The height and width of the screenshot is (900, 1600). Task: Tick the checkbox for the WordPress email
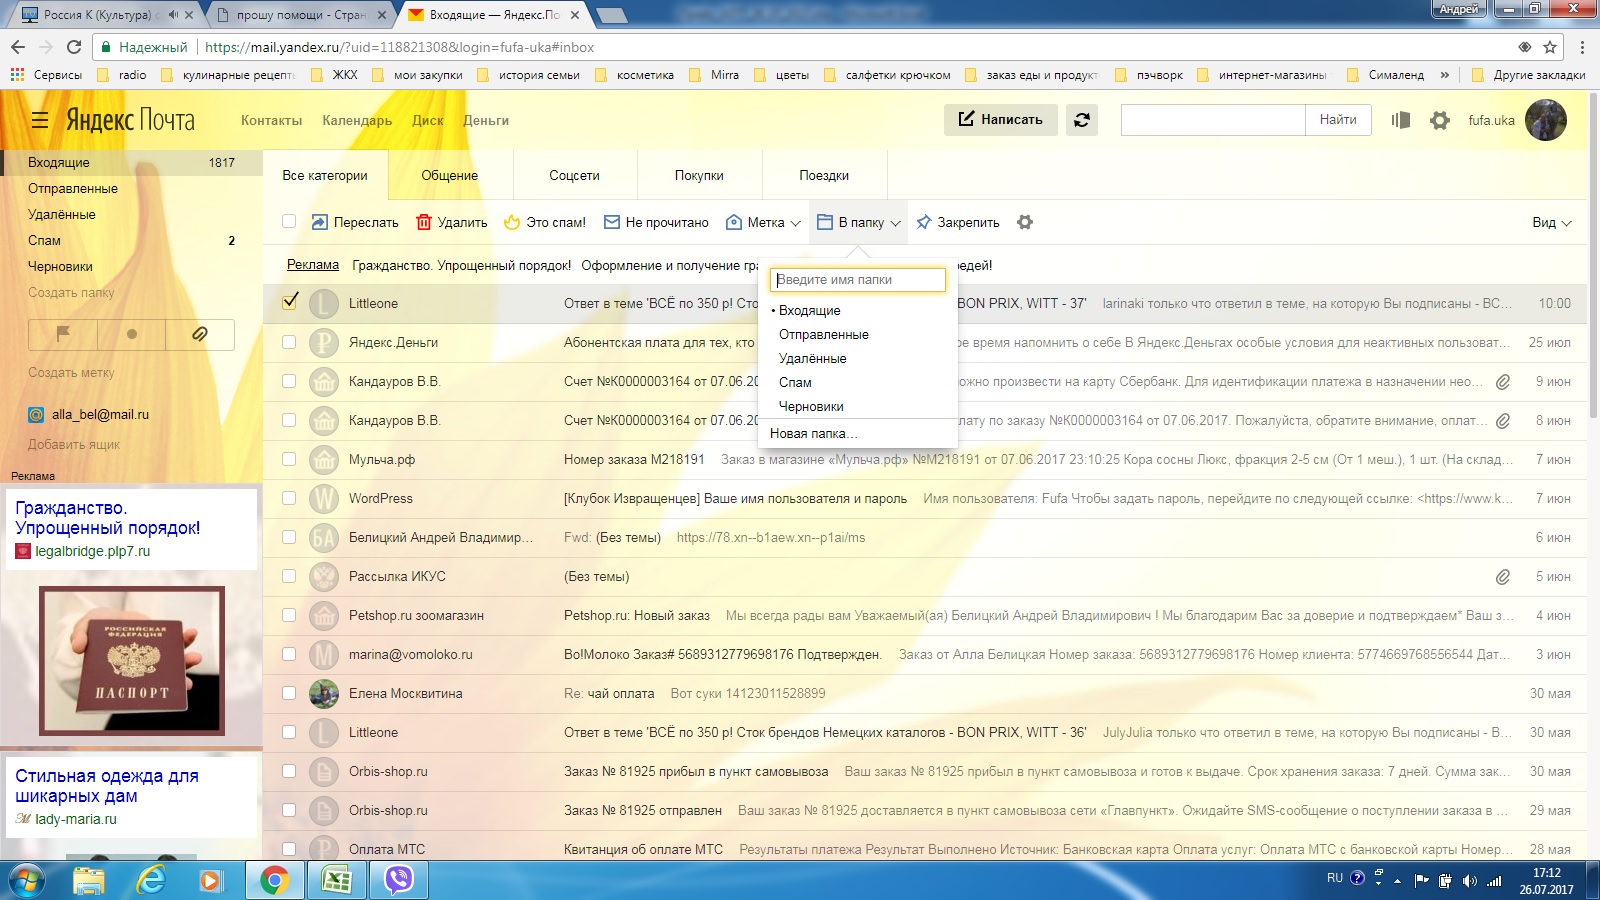[x=289, y=498]
